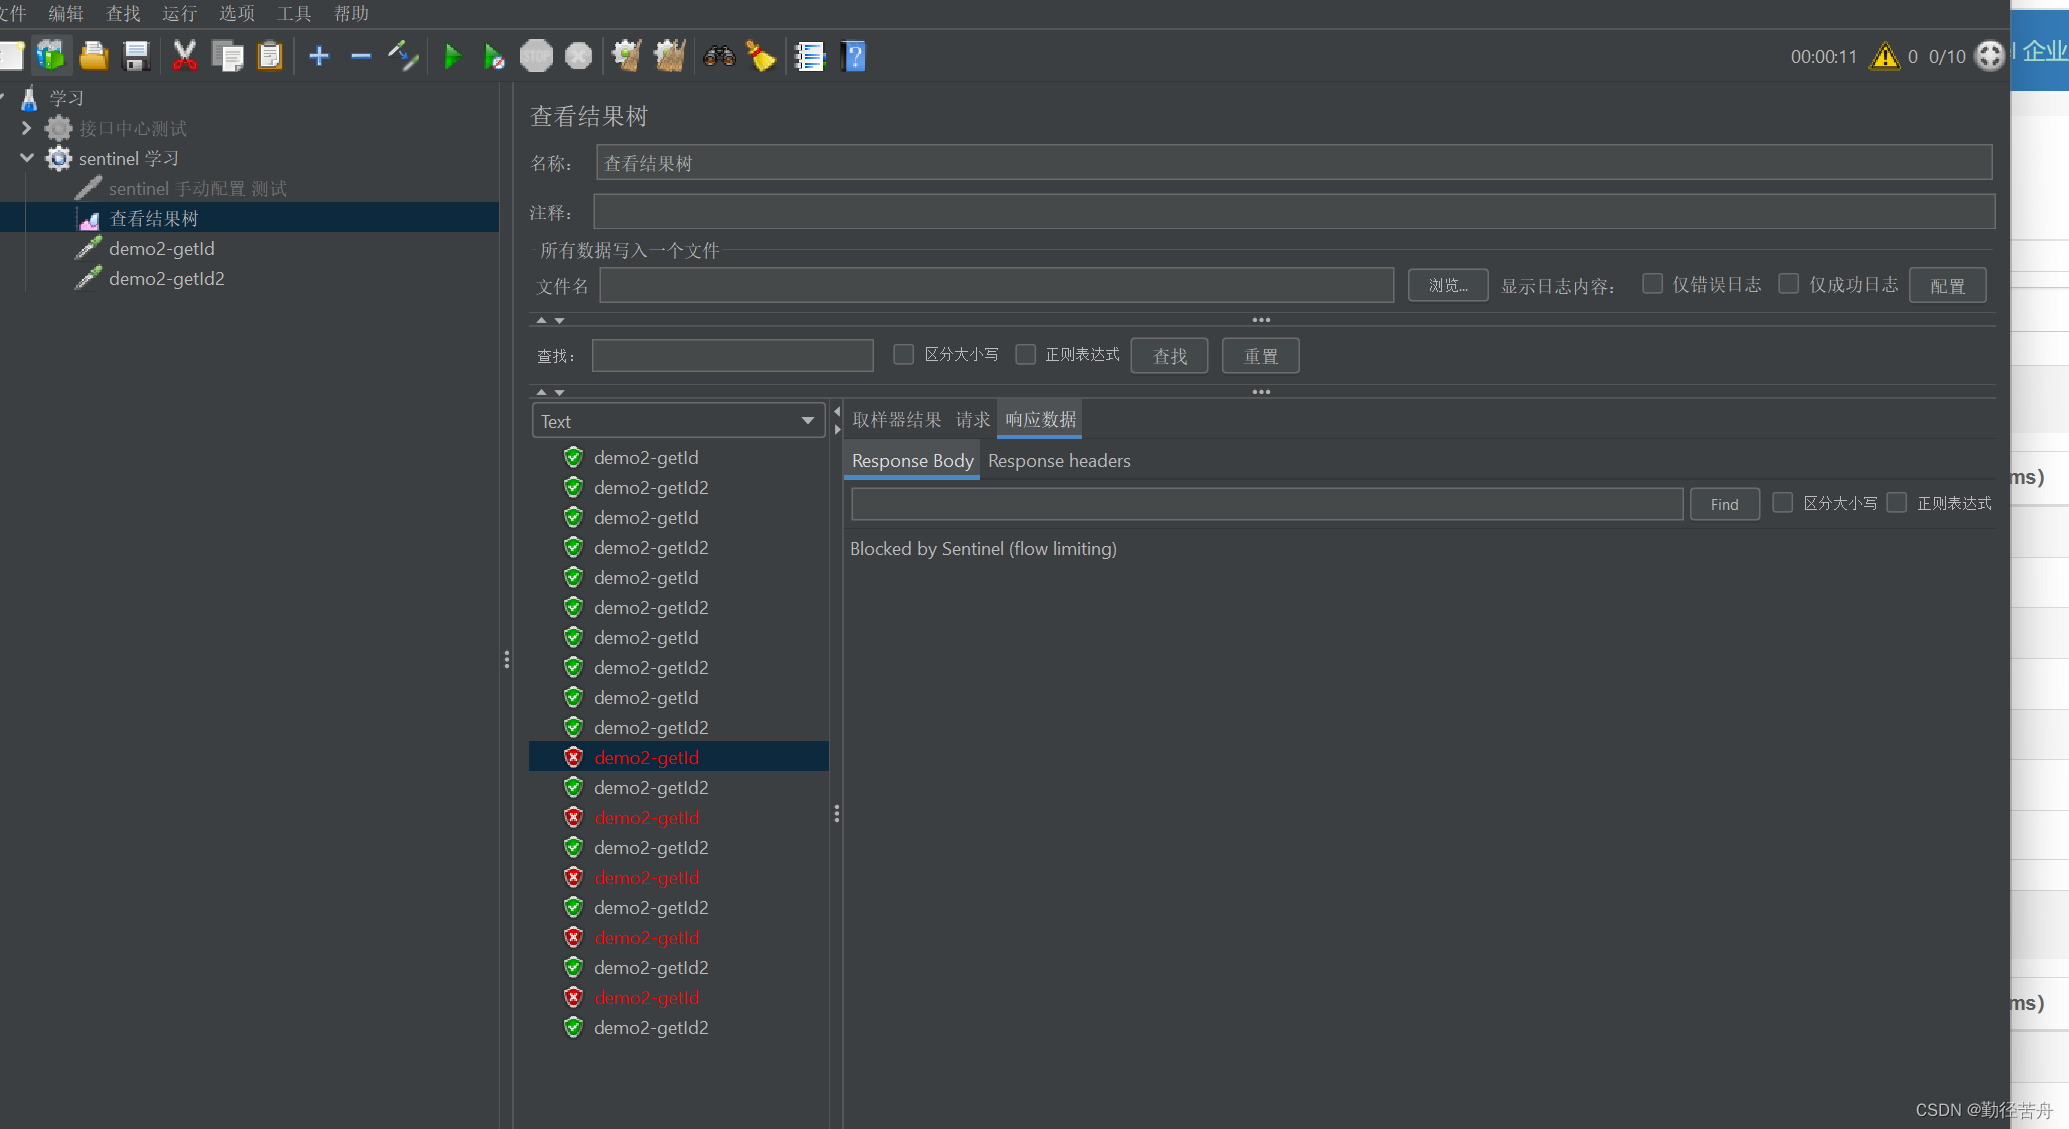Click the Save test plan disk icon
Screen dimensions: 2069x1129
[136, 56]
